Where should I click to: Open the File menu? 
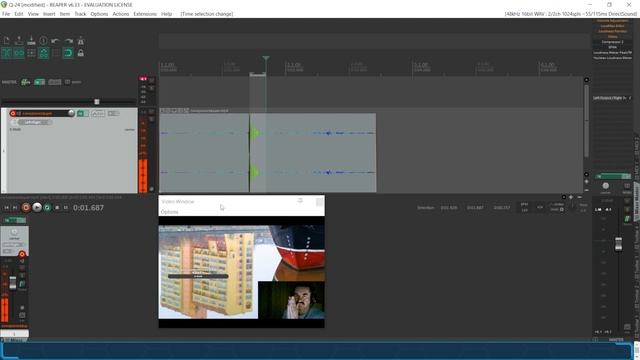[x=6, y=14]
